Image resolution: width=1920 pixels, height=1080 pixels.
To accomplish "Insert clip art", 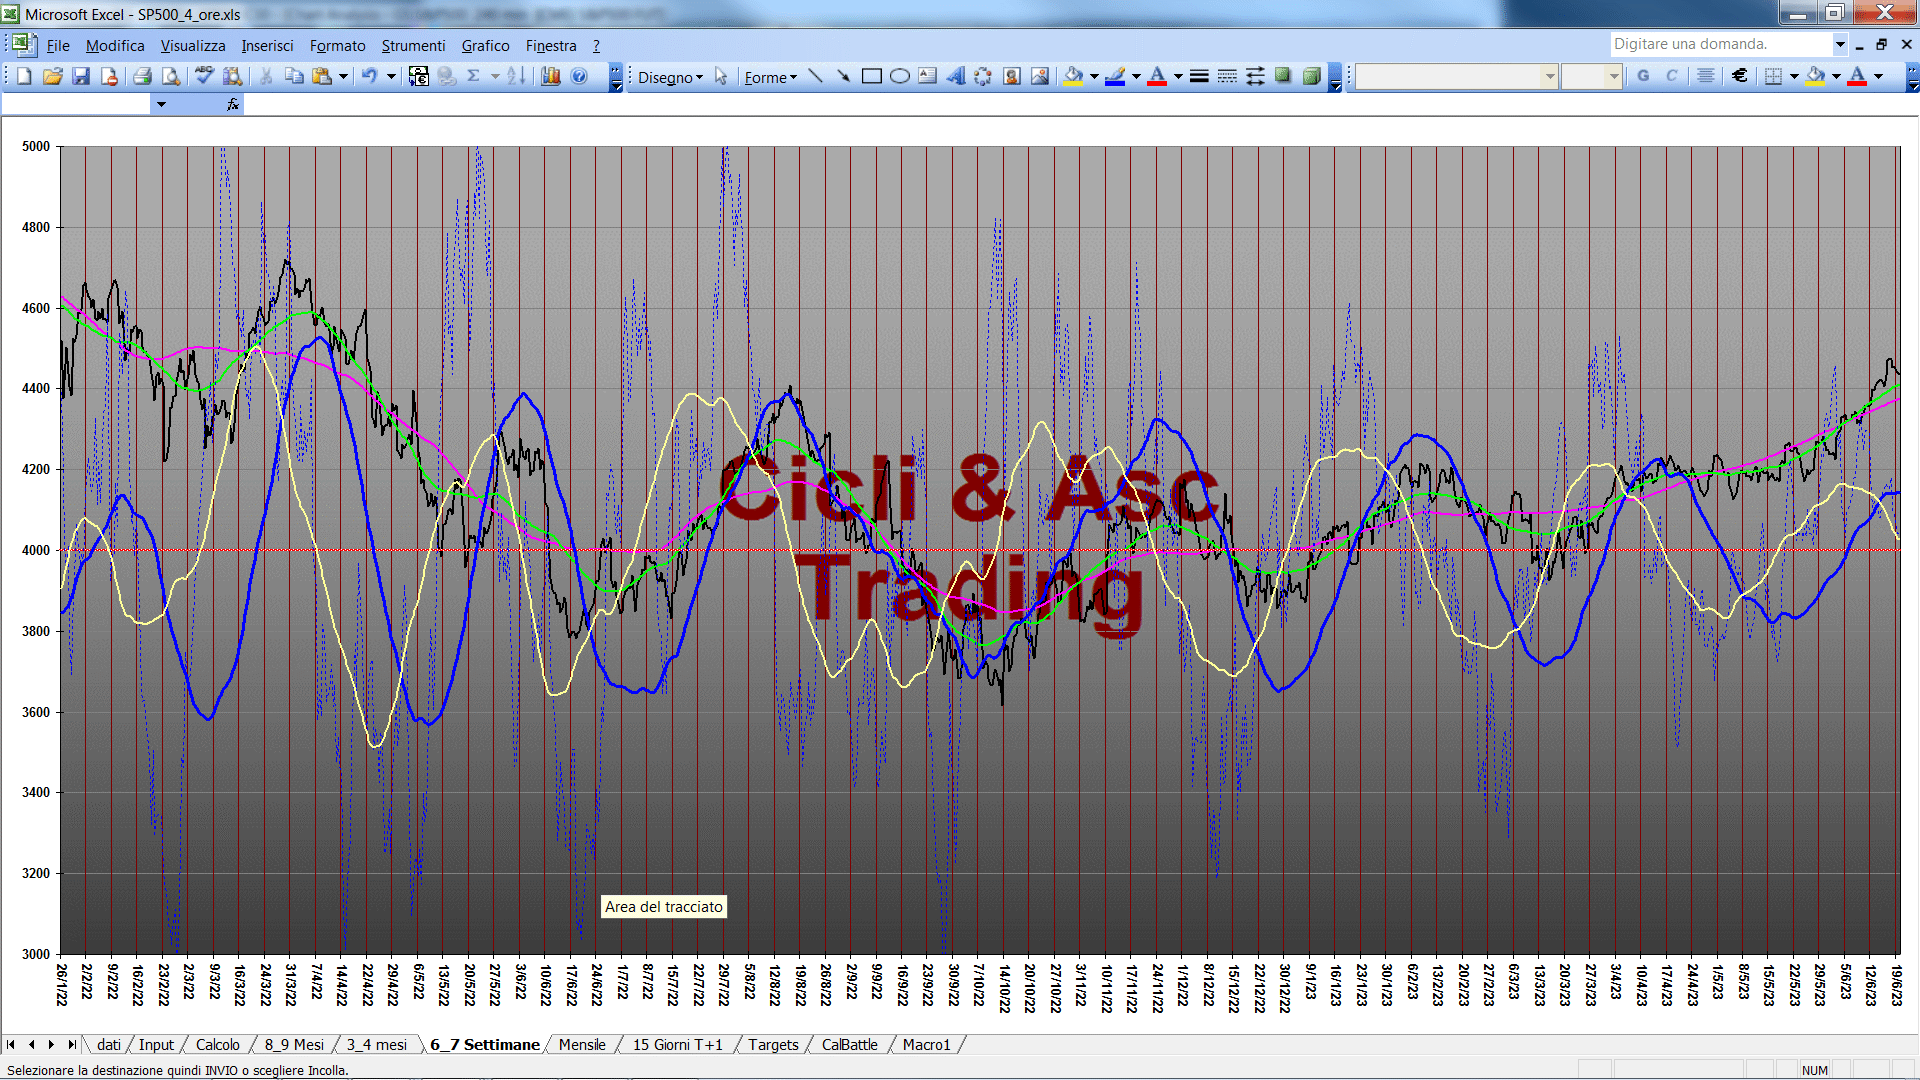I will pyautogui.click(x=1012, y=76).
